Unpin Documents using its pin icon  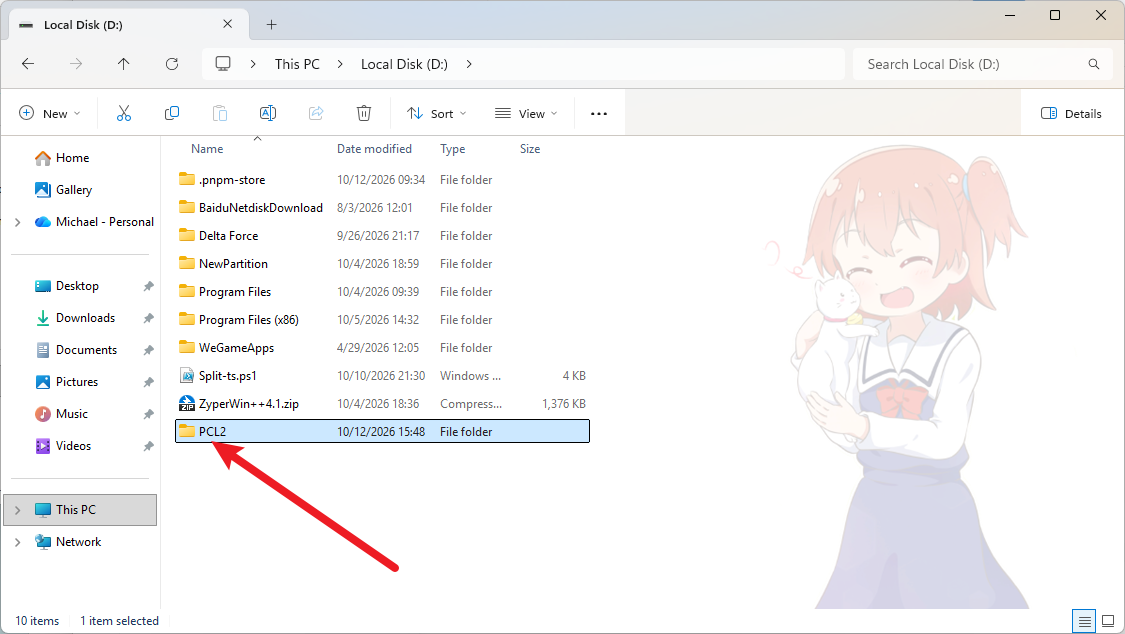148,350
